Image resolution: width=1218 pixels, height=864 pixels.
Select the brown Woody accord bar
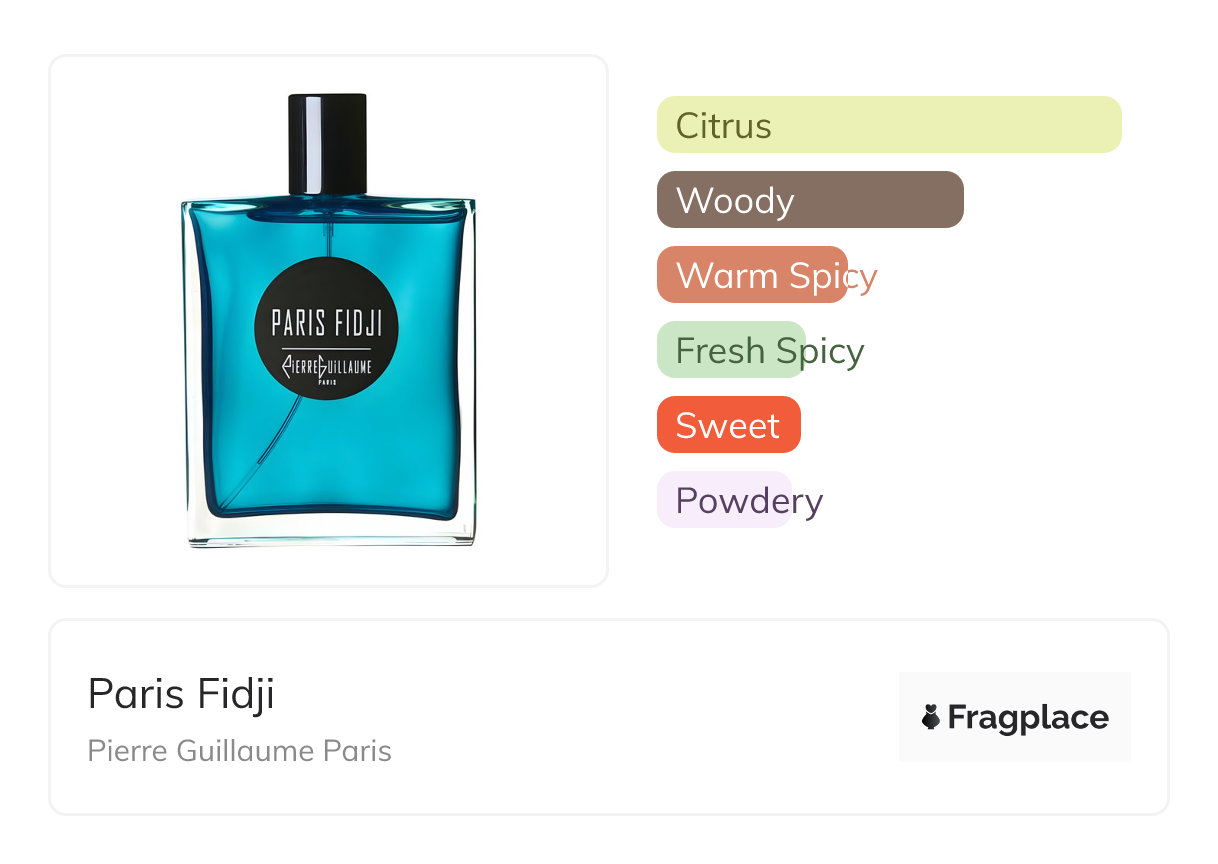[810, 200]
